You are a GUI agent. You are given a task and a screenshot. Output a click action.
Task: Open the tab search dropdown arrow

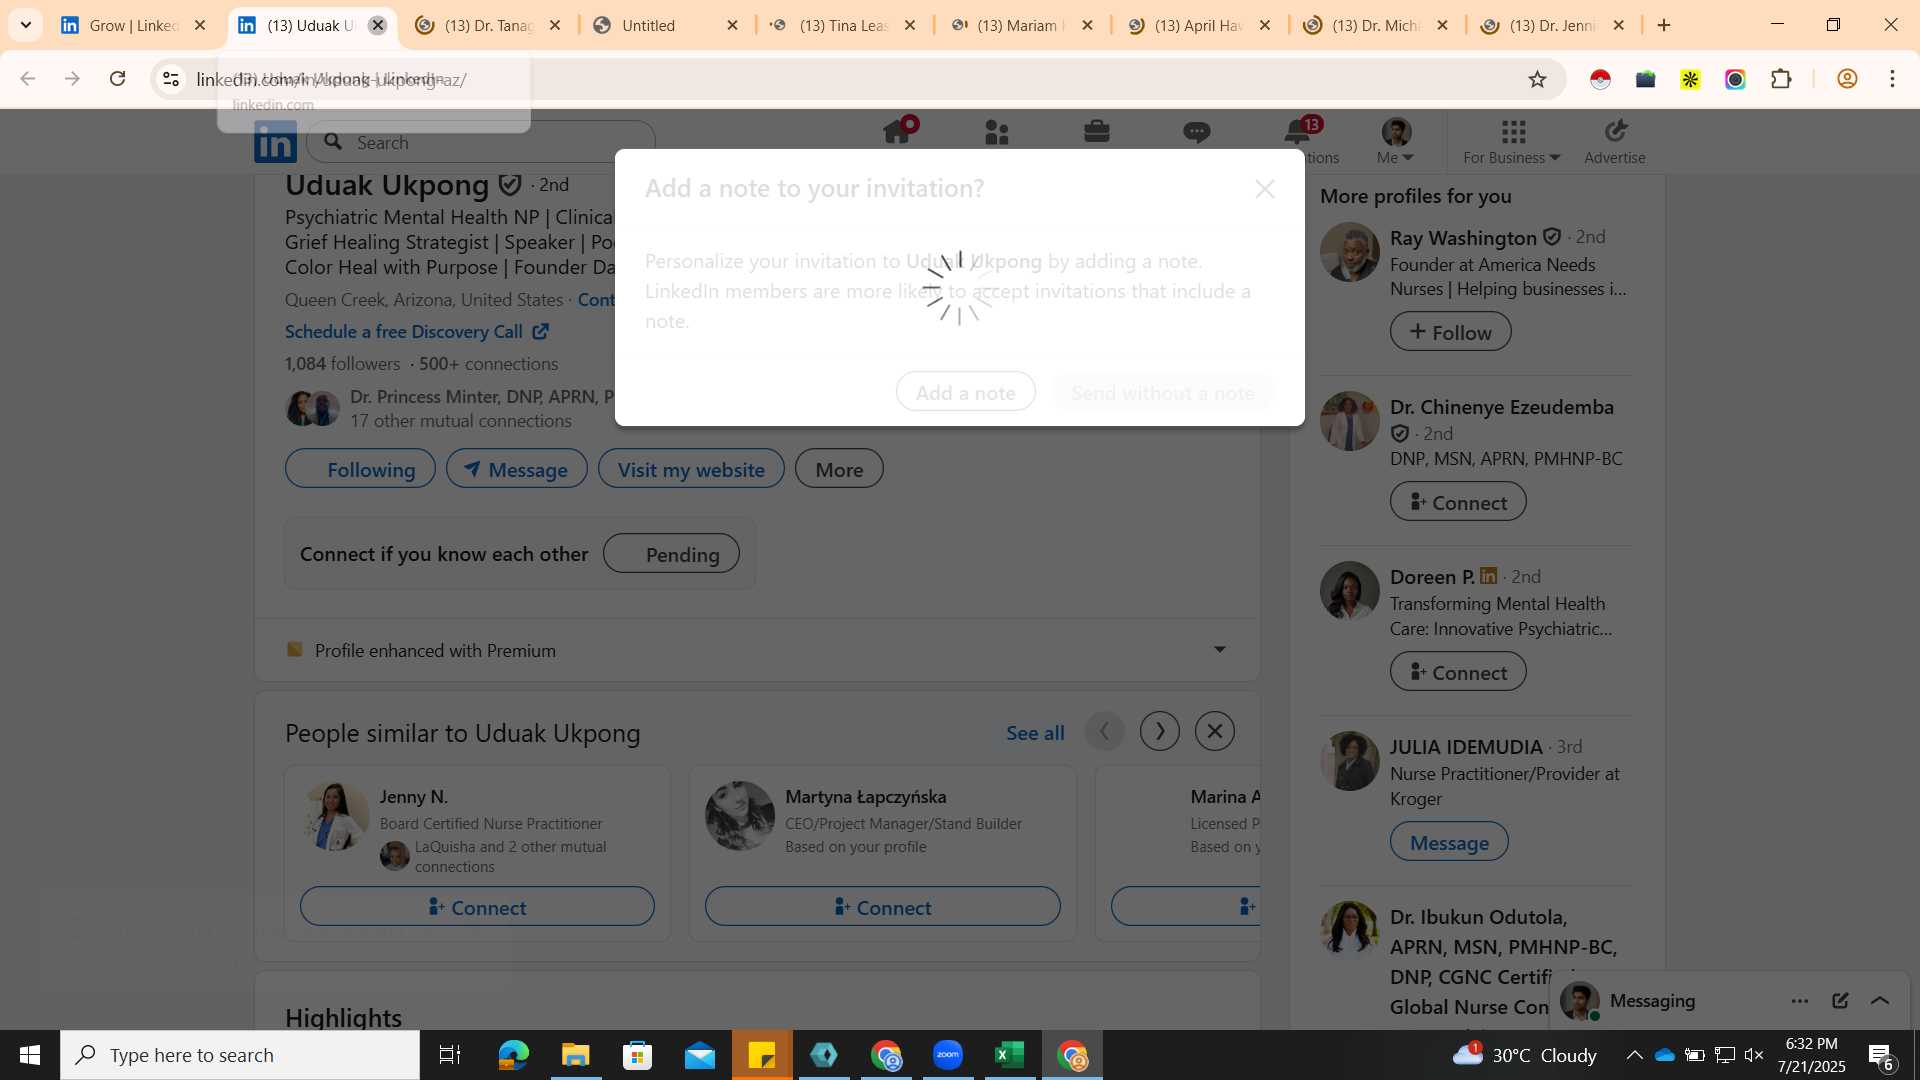click(26, 25)
